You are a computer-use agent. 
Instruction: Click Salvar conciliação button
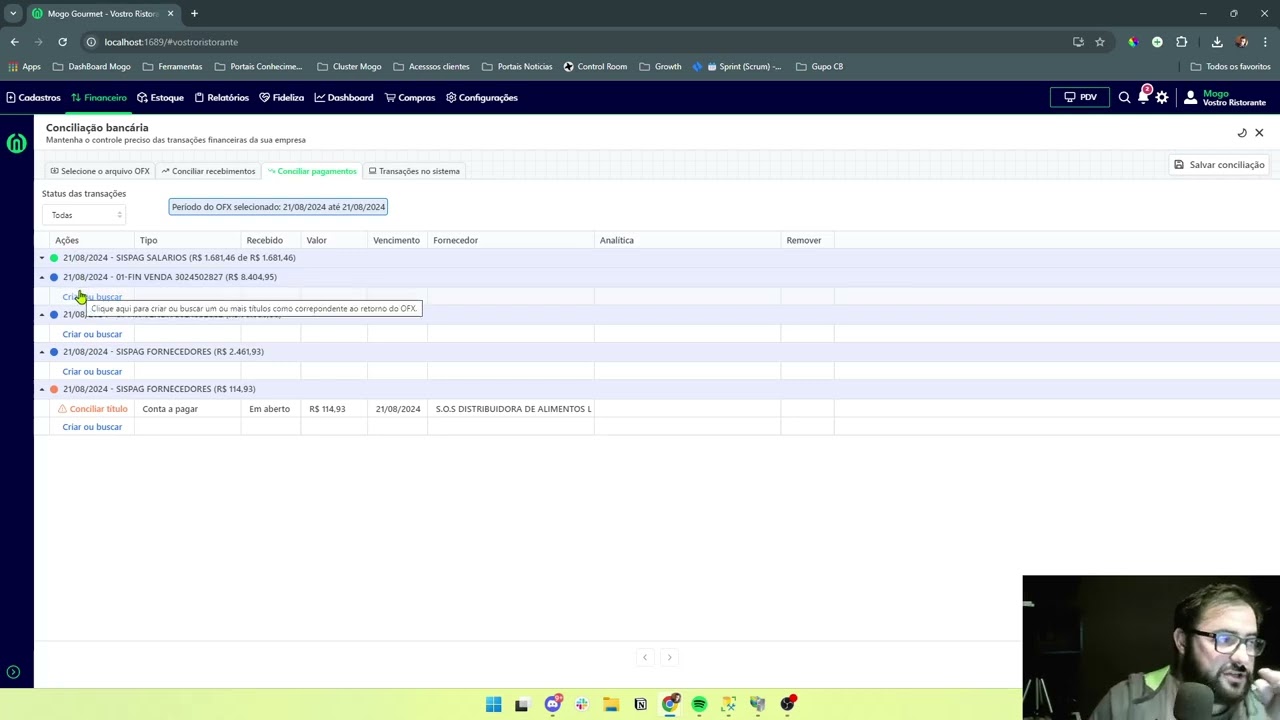(1219, 165)
